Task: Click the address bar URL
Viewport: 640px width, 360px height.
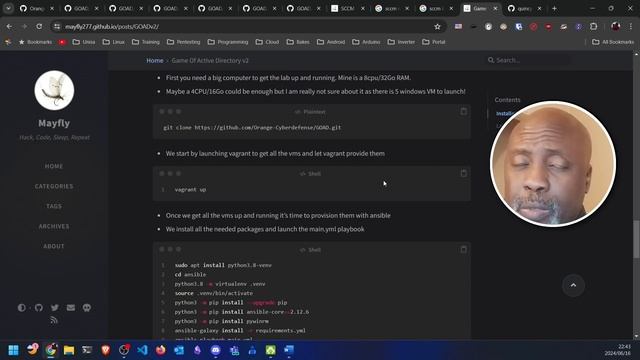Action: 112,27
